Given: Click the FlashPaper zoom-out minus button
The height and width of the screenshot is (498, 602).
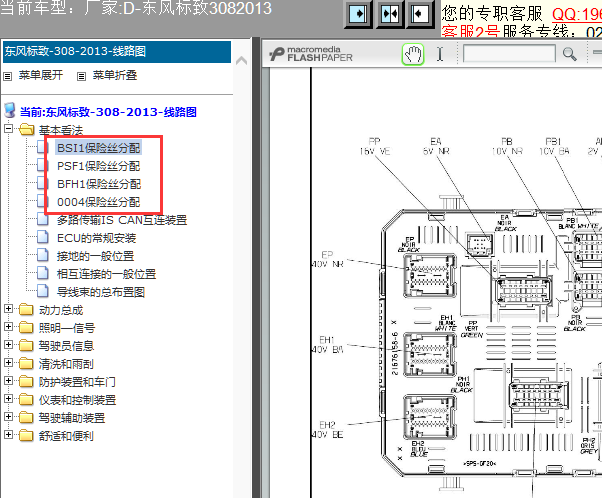Looking at the screenshot, I should (597, 53).
